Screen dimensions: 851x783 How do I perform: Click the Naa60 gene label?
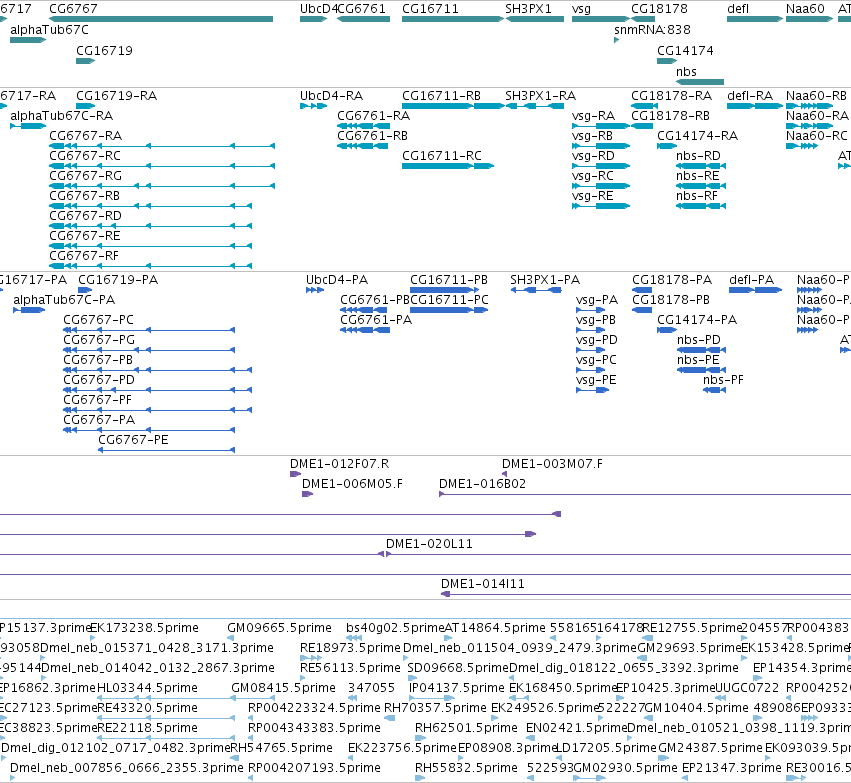[805, 9]
